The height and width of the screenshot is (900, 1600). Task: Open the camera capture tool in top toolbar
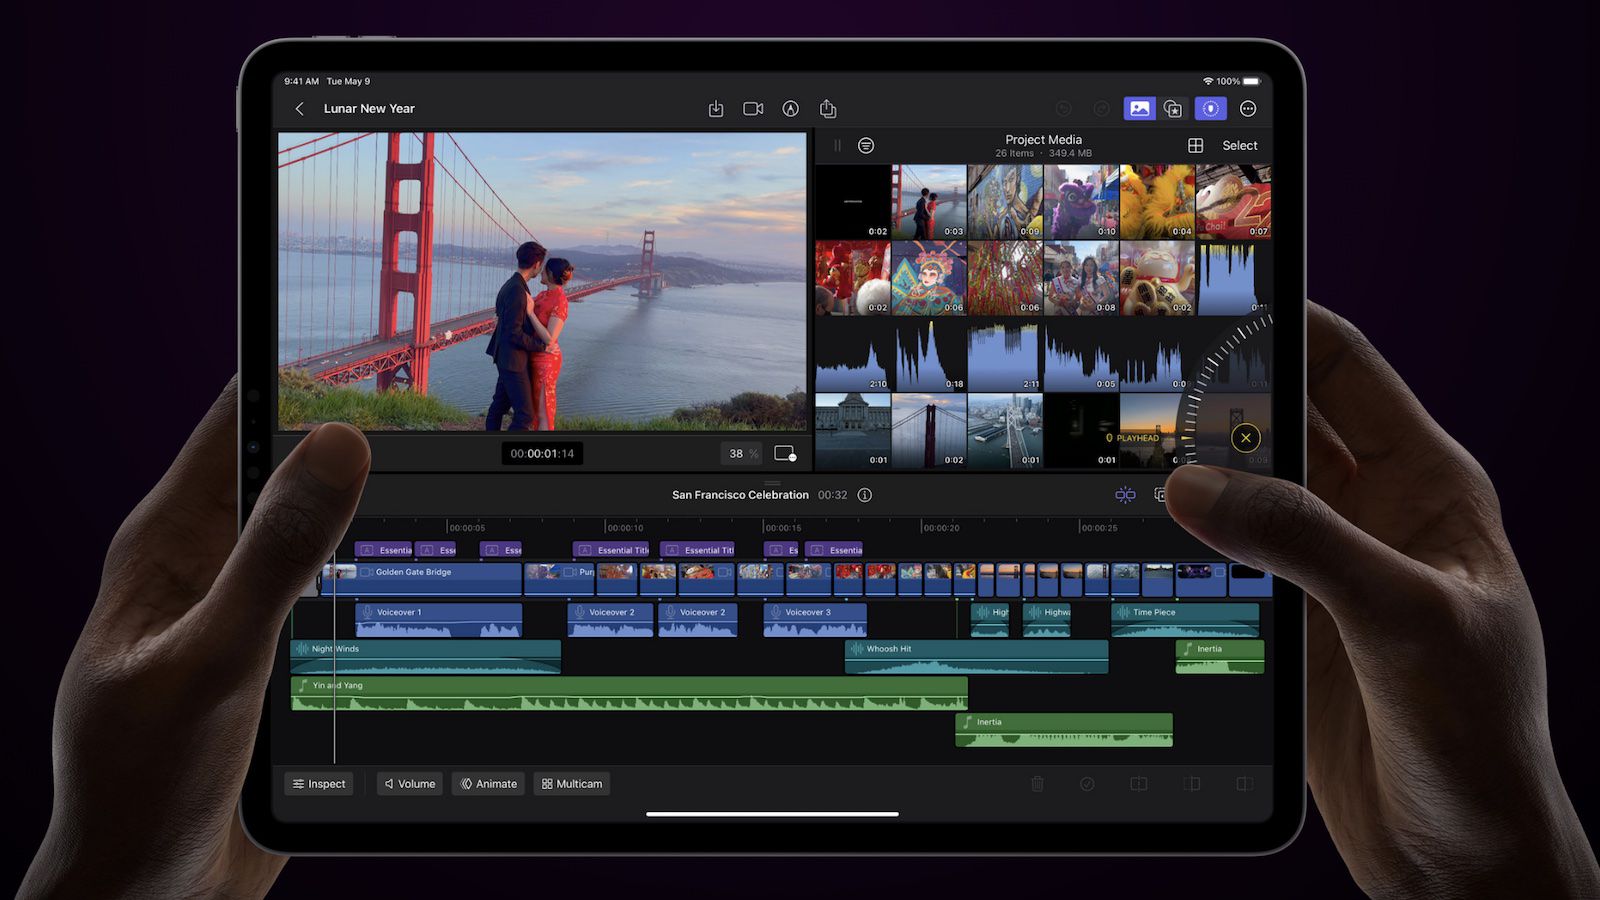[x=753, y=108]
